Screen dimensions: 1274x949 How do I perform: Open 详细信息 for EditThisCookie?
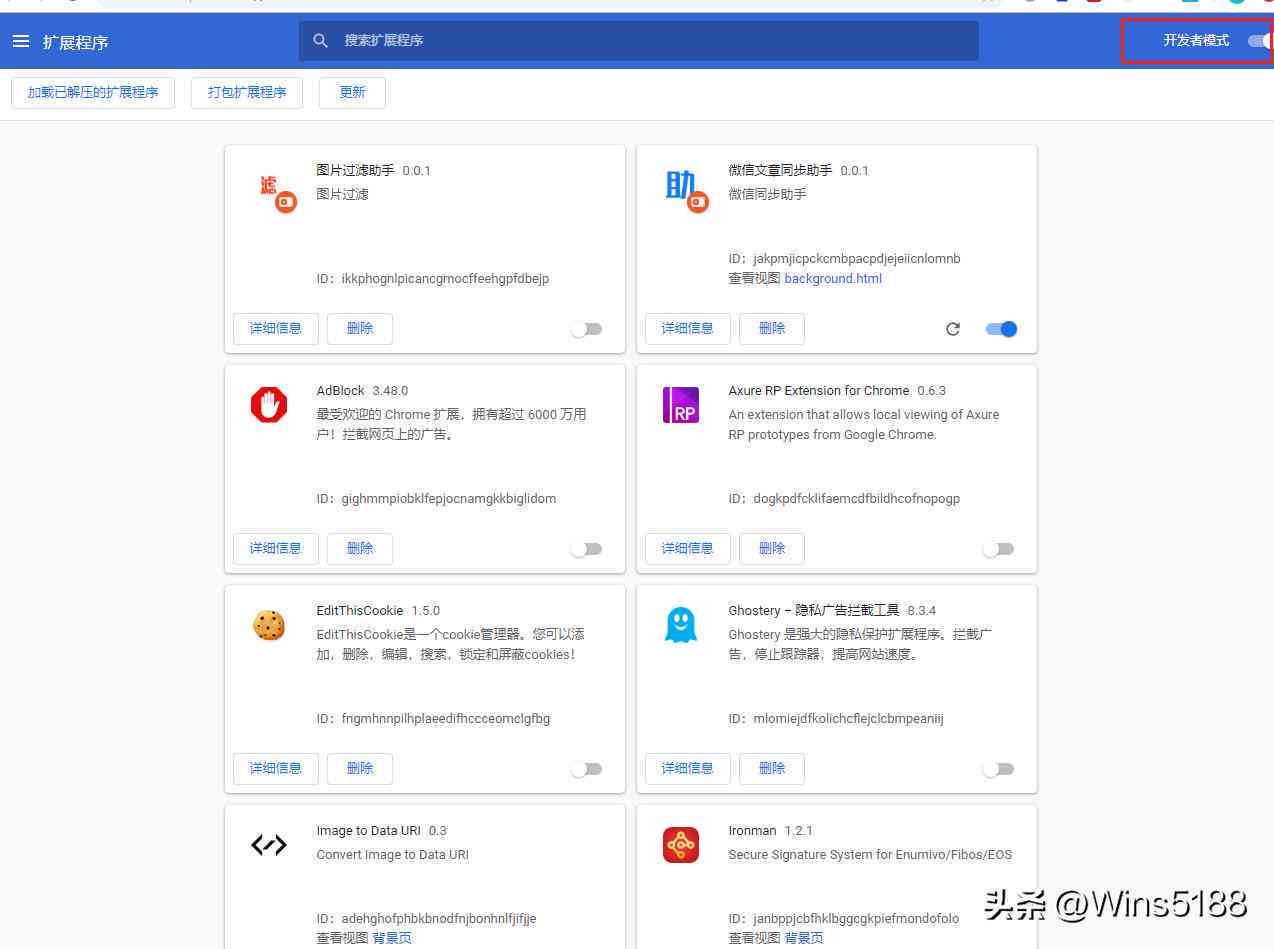click(276, 768)
